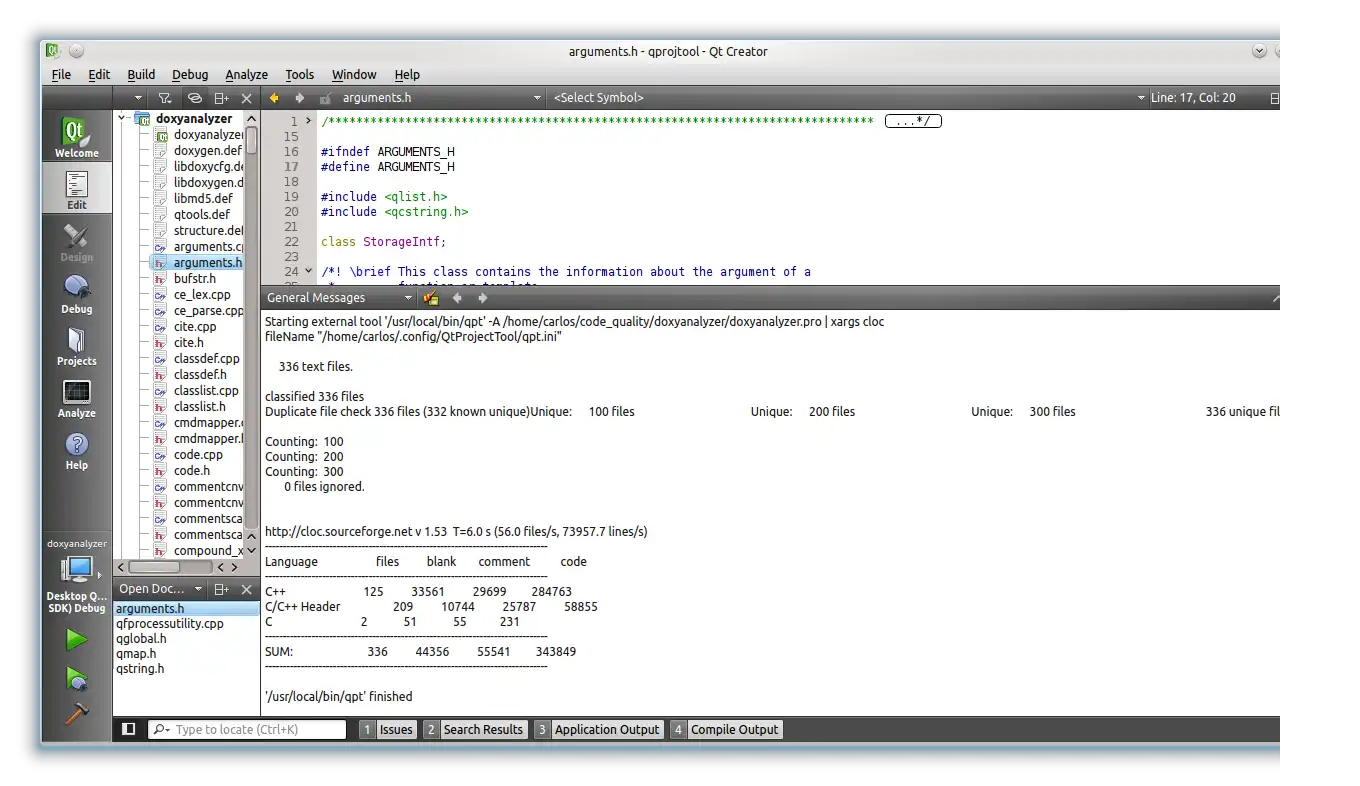
Task: Collapse the doxyanalyzer project tree
Action: (x=122, y=118)
